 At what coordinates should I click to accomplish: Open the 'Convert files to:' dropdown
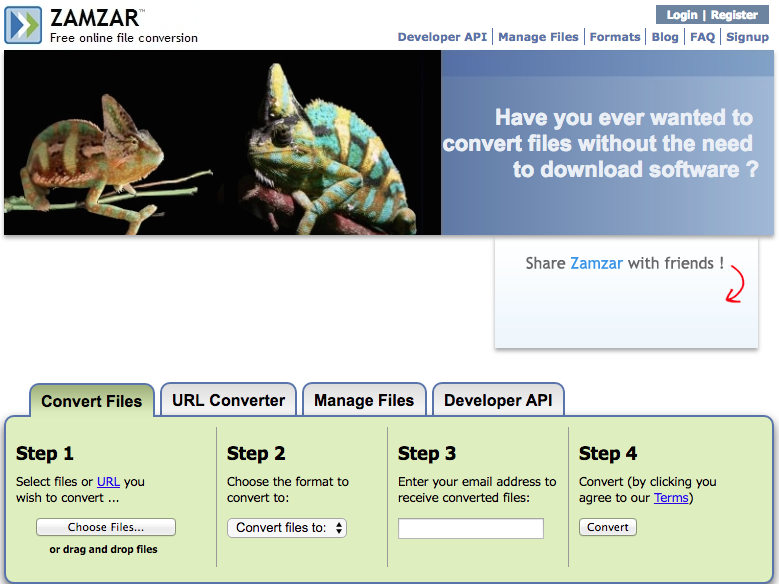[x=287, y=527]
